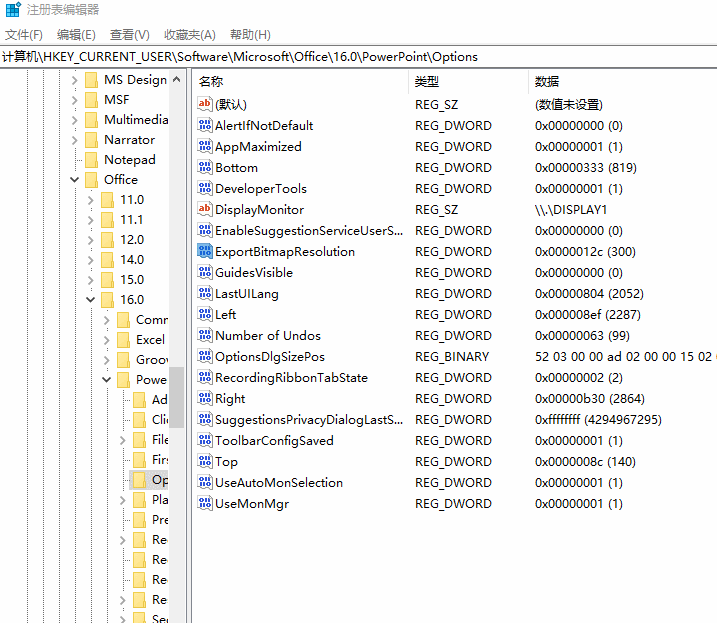The width and height of the screenshot is (717, 623).
Task: Click the ExportBitmapResolution DWORD value icon
Action: pyautogui.click(x=205, y=251)
